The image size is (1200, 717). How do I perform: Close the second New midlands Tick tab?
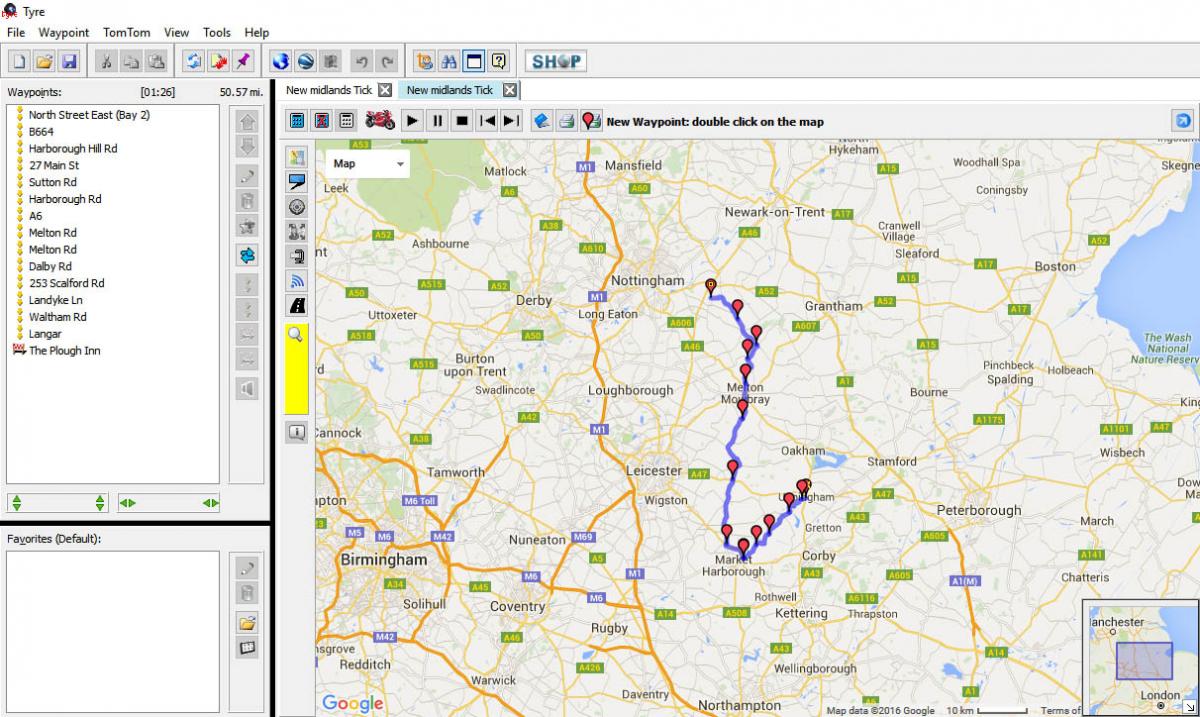(x=509, y=90)
